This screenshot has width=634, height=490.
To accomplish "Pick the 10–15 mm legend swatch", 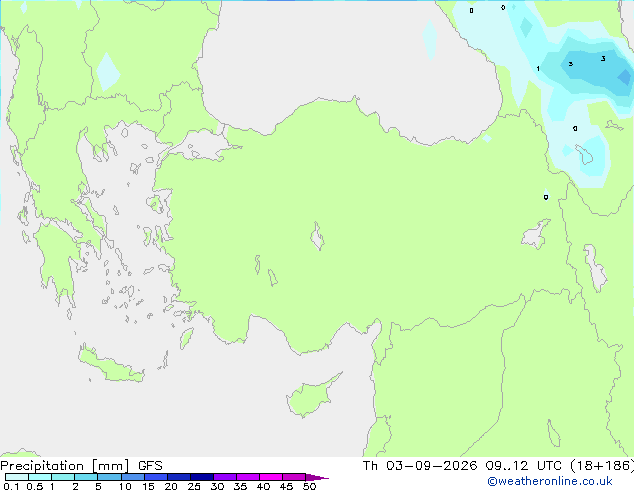I will (133, 477).
